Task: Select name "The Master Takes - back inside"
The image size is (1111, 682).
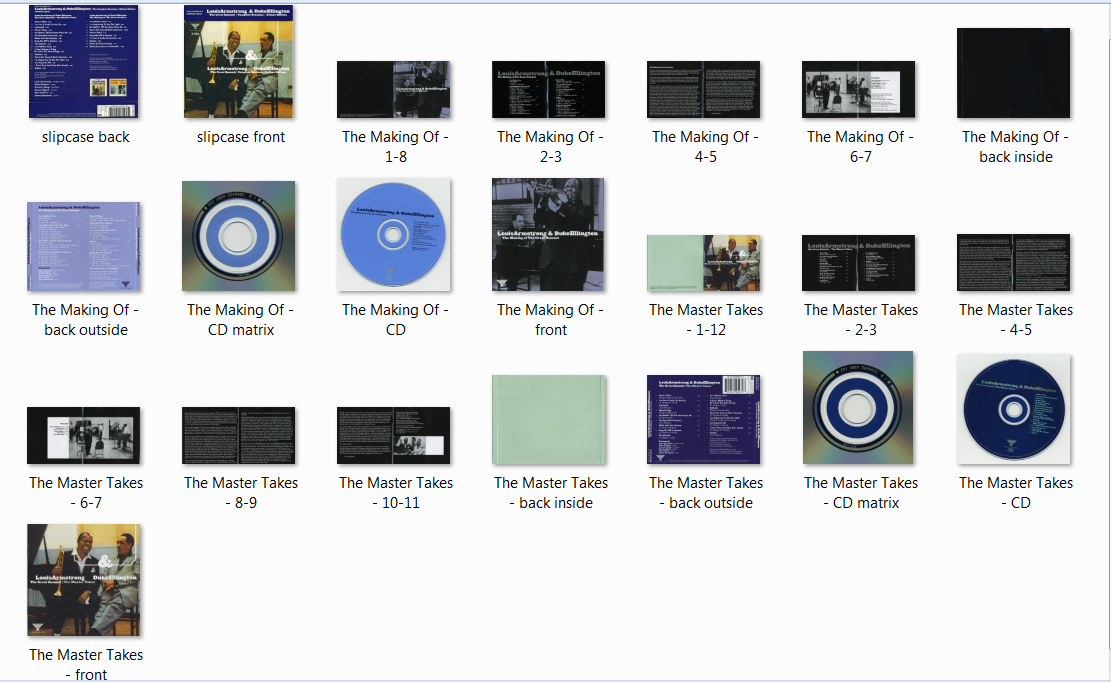Action: click(x=551, y=492)
